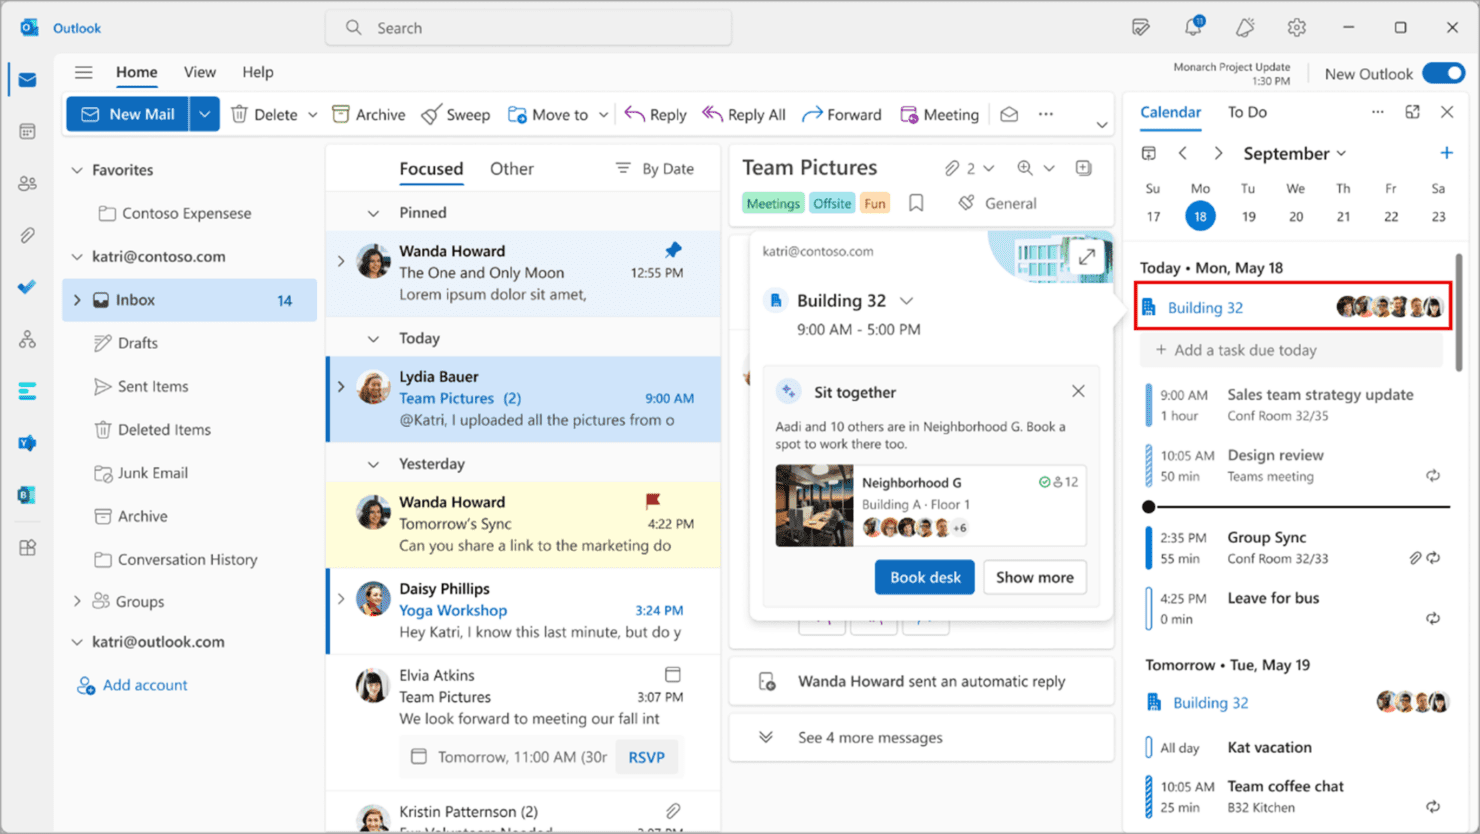This screenshot has height=834, width=1480.
Task: Open the To Do app in sidebar
Action: tap(27, 287)
